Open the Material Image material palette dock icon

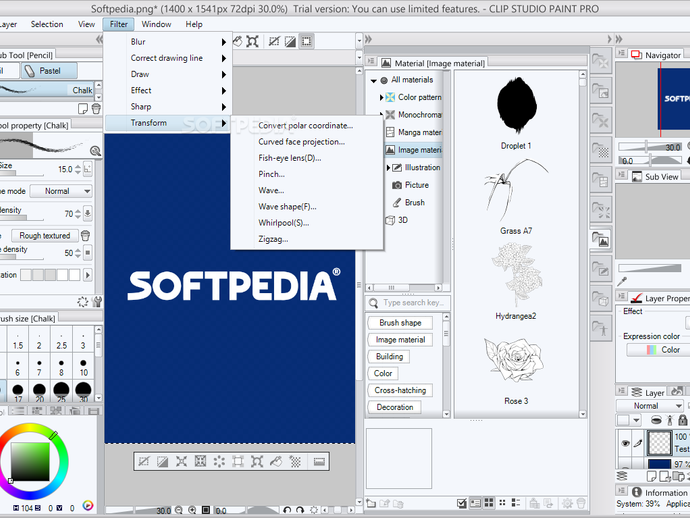[x=601, y=240]
